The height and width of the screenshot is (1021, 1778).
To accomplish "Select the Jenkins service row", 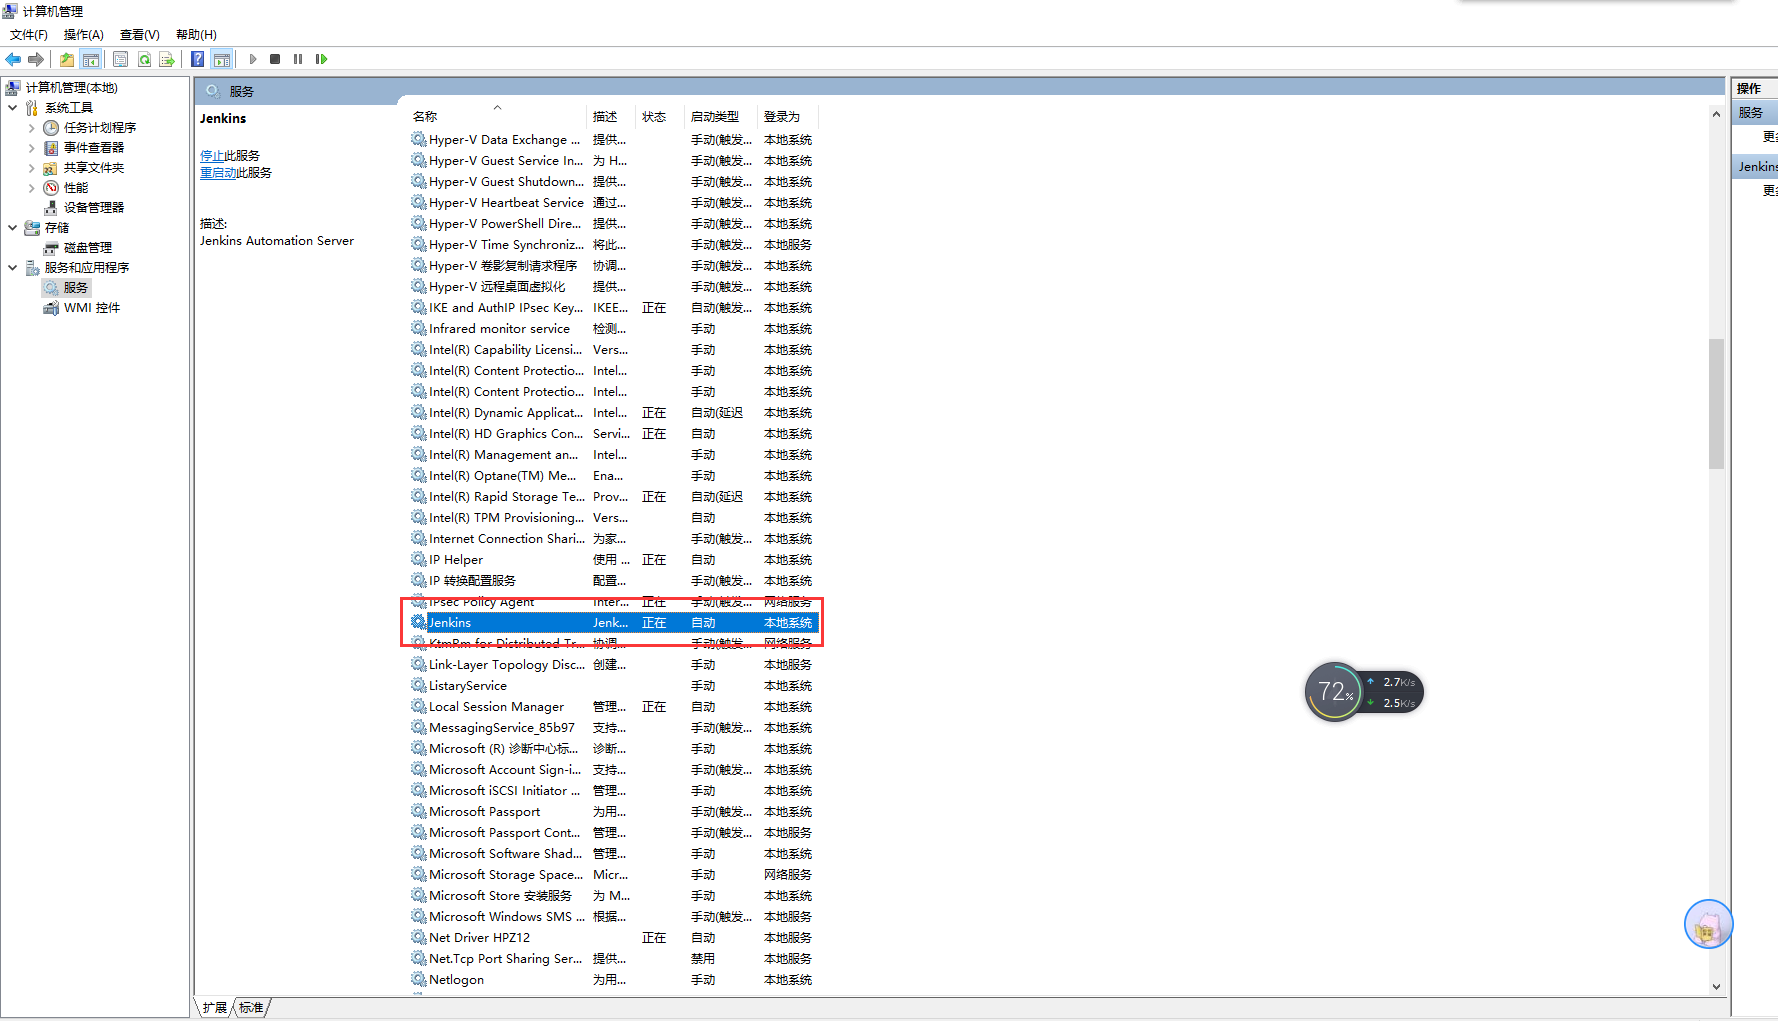I will coord(614,623).
